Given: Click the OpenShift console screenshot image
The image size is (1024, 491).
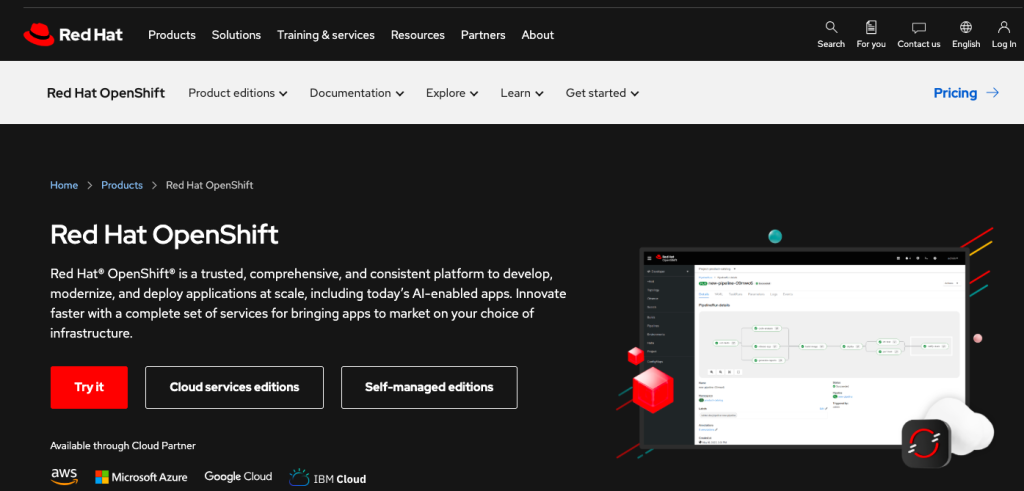Looking at the screenshot, I should point(805,348).
